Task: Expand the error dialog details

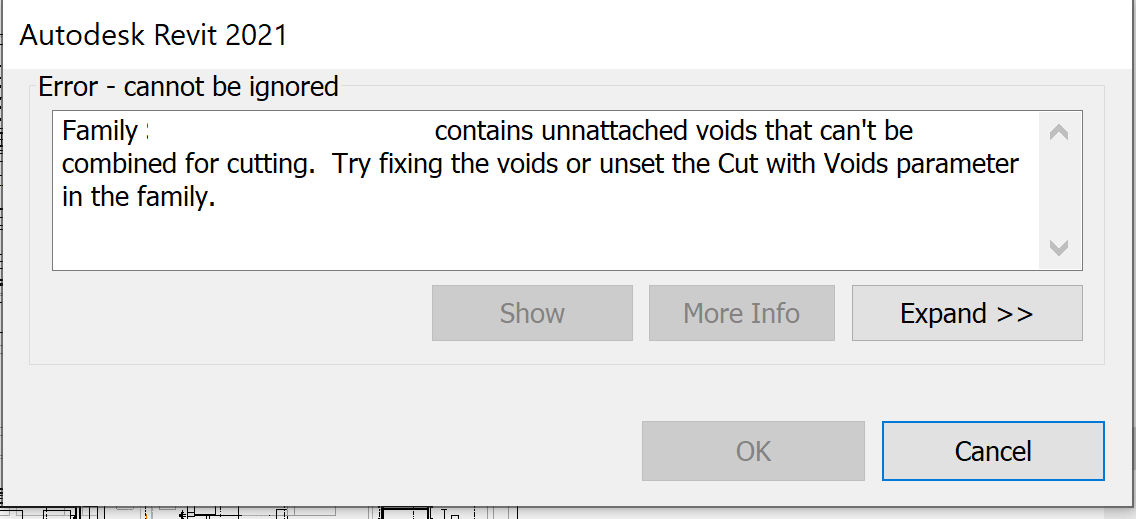Action: tap(966, 313)
